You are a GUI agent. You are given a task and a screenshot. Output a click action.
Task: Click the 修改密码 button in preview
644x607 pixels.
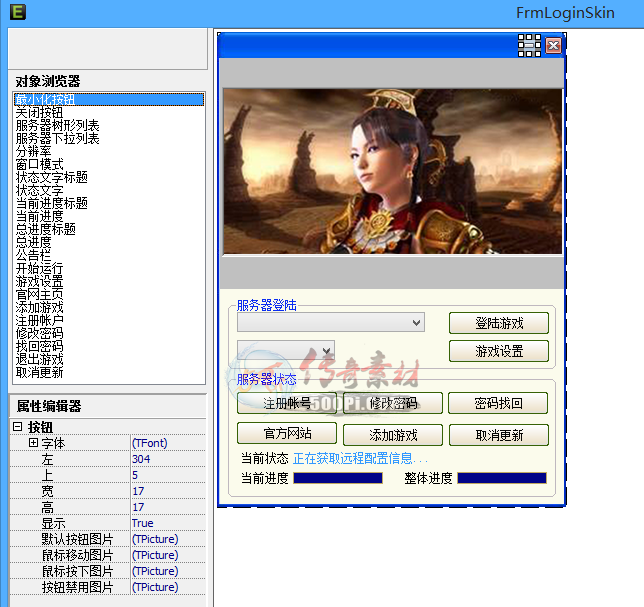[393, 403]
